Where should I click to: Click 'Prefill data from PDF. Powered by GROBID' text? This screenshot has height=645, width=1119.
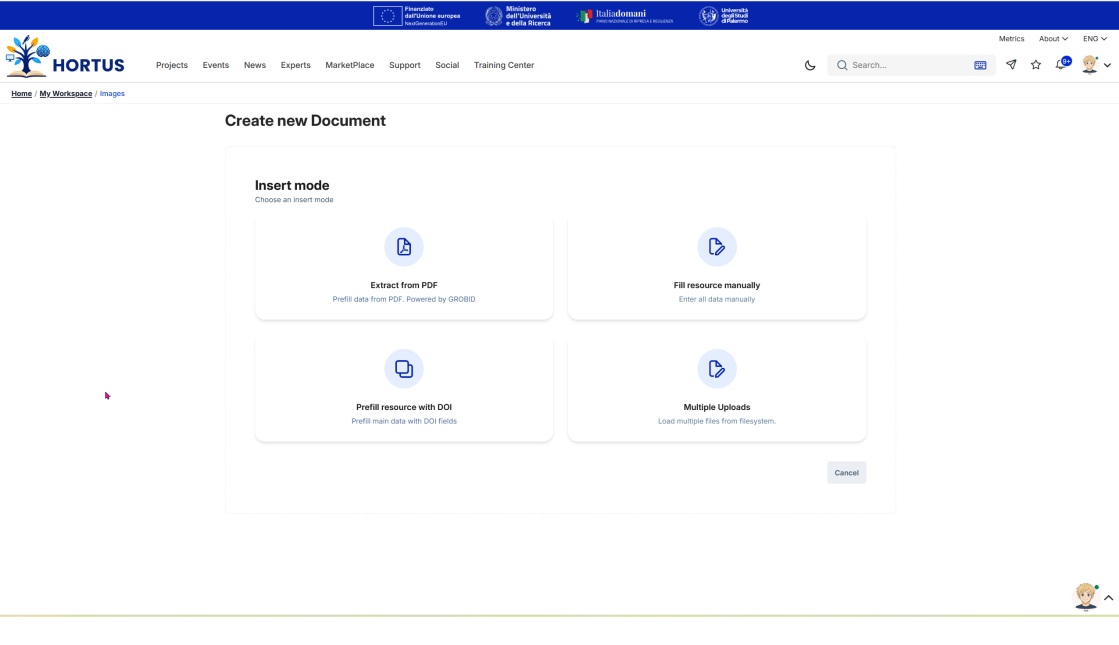(404, 299)
